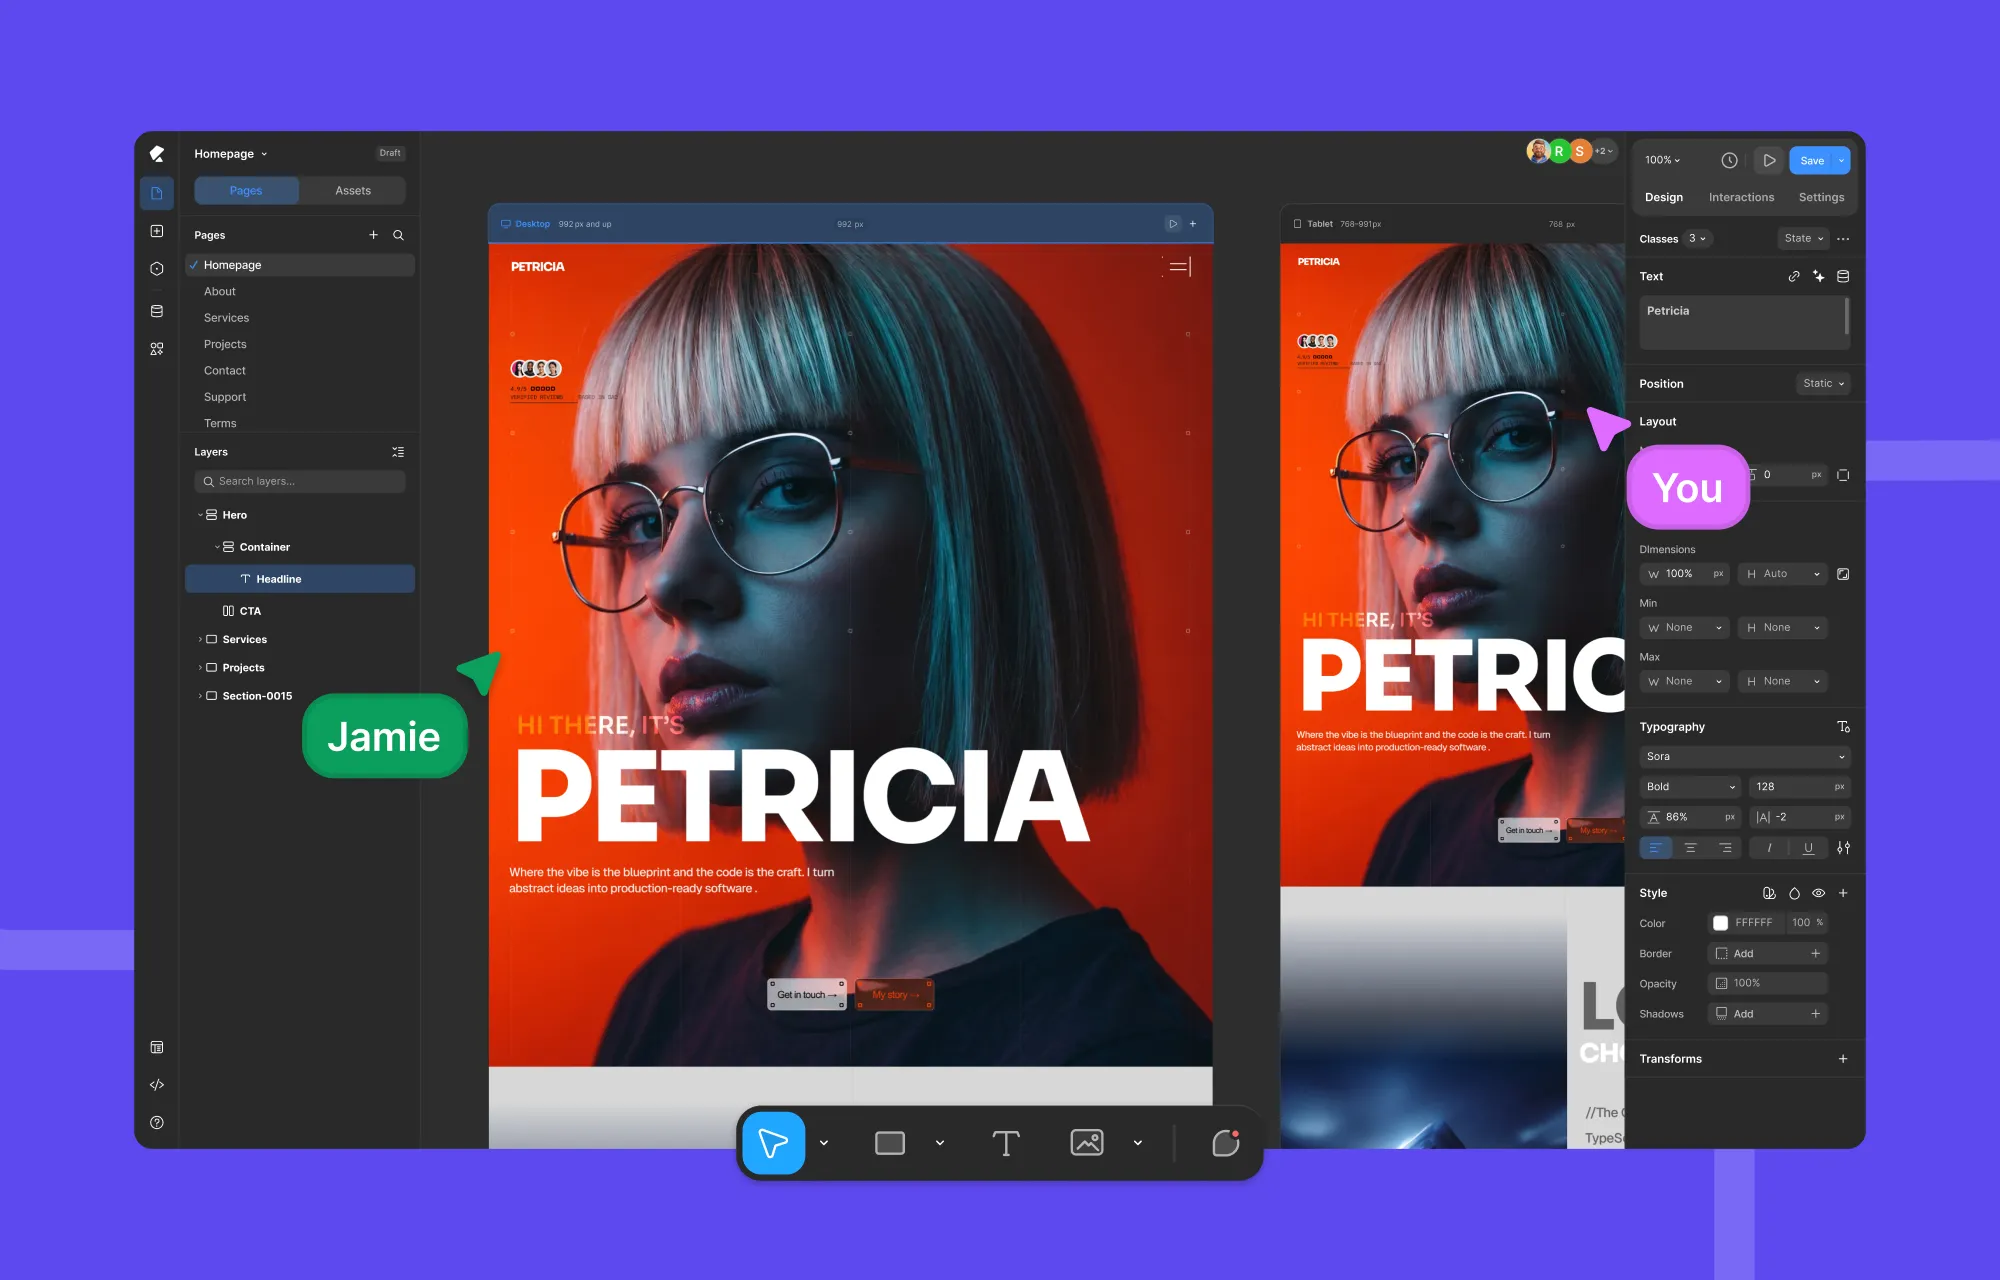
Task: Open the help icon in left sidebar
Action: pyautogui.click(x=157, y=1122)
